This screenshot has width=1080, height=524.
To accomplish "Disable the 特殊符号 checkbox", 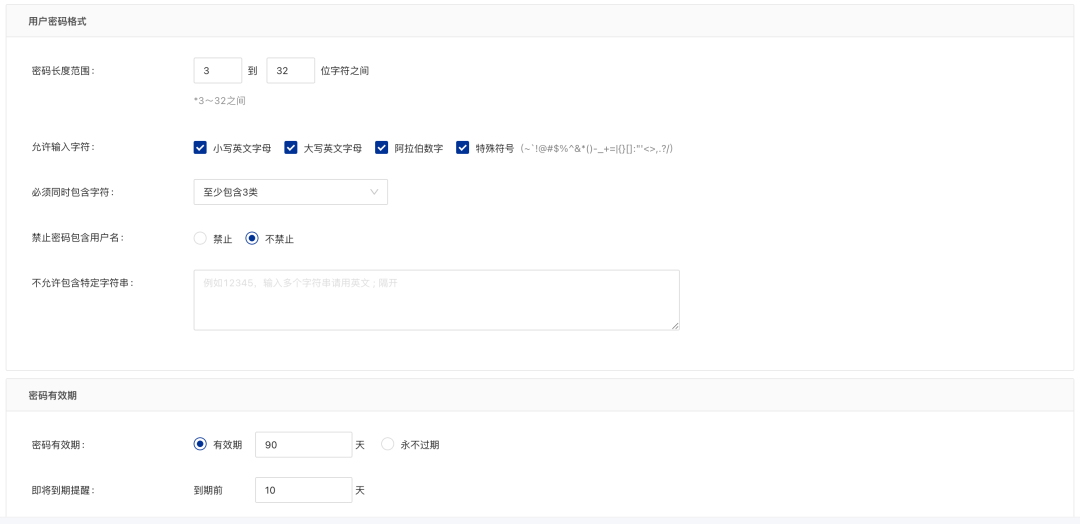I will pos(462,148).
